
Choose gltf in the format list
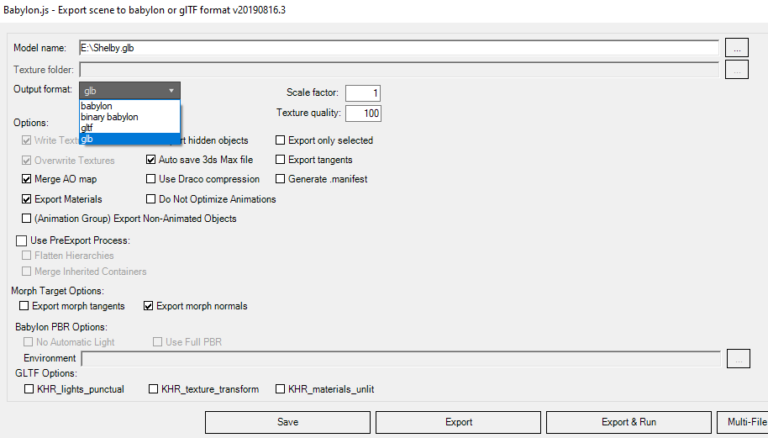click(x=130, y=127)
